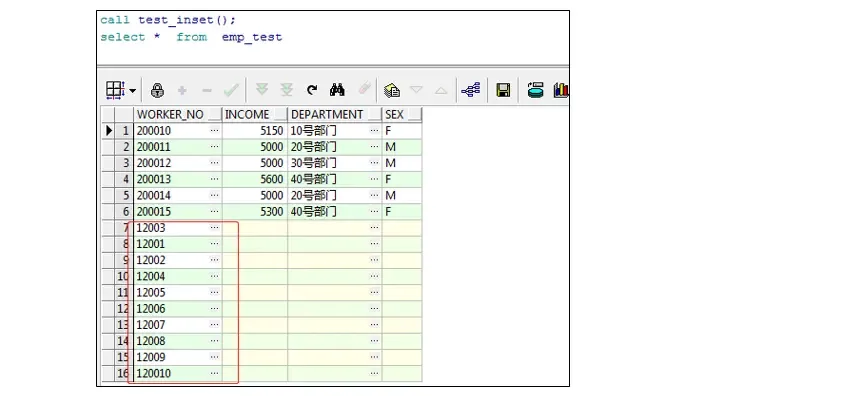
Task: Click the eraser clear record icon
Action: [x=364, y=89]
